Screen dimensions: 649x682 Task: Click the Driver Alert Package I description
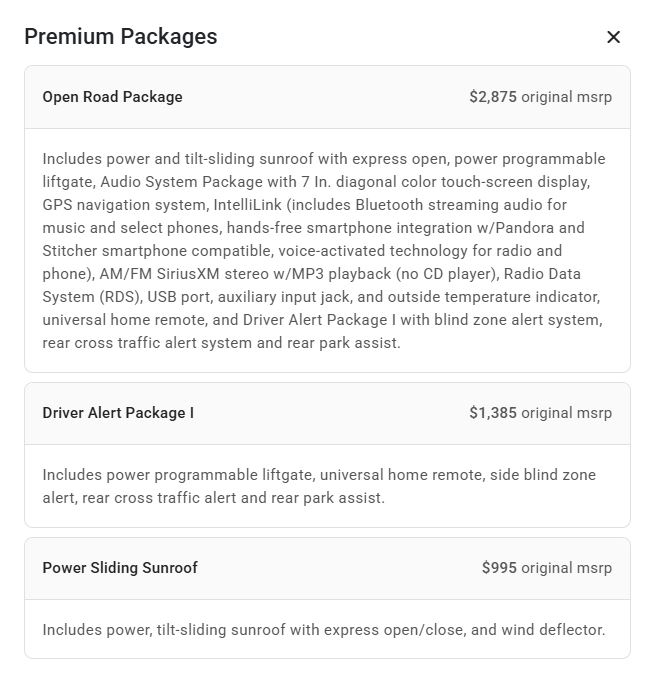coord(319,486)
